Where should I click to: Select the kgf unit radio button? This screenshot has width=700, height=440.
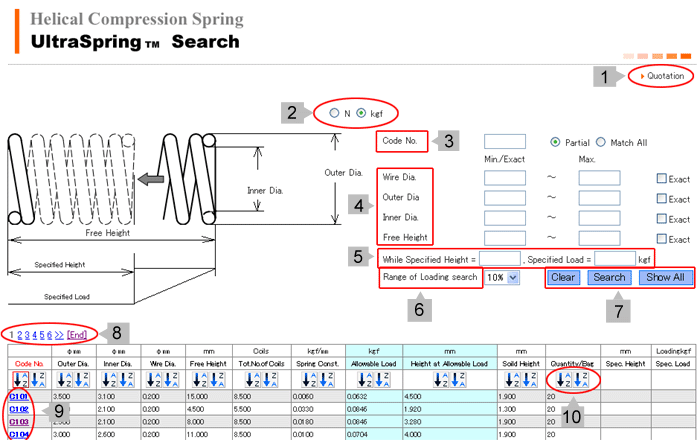click(361, 113)
